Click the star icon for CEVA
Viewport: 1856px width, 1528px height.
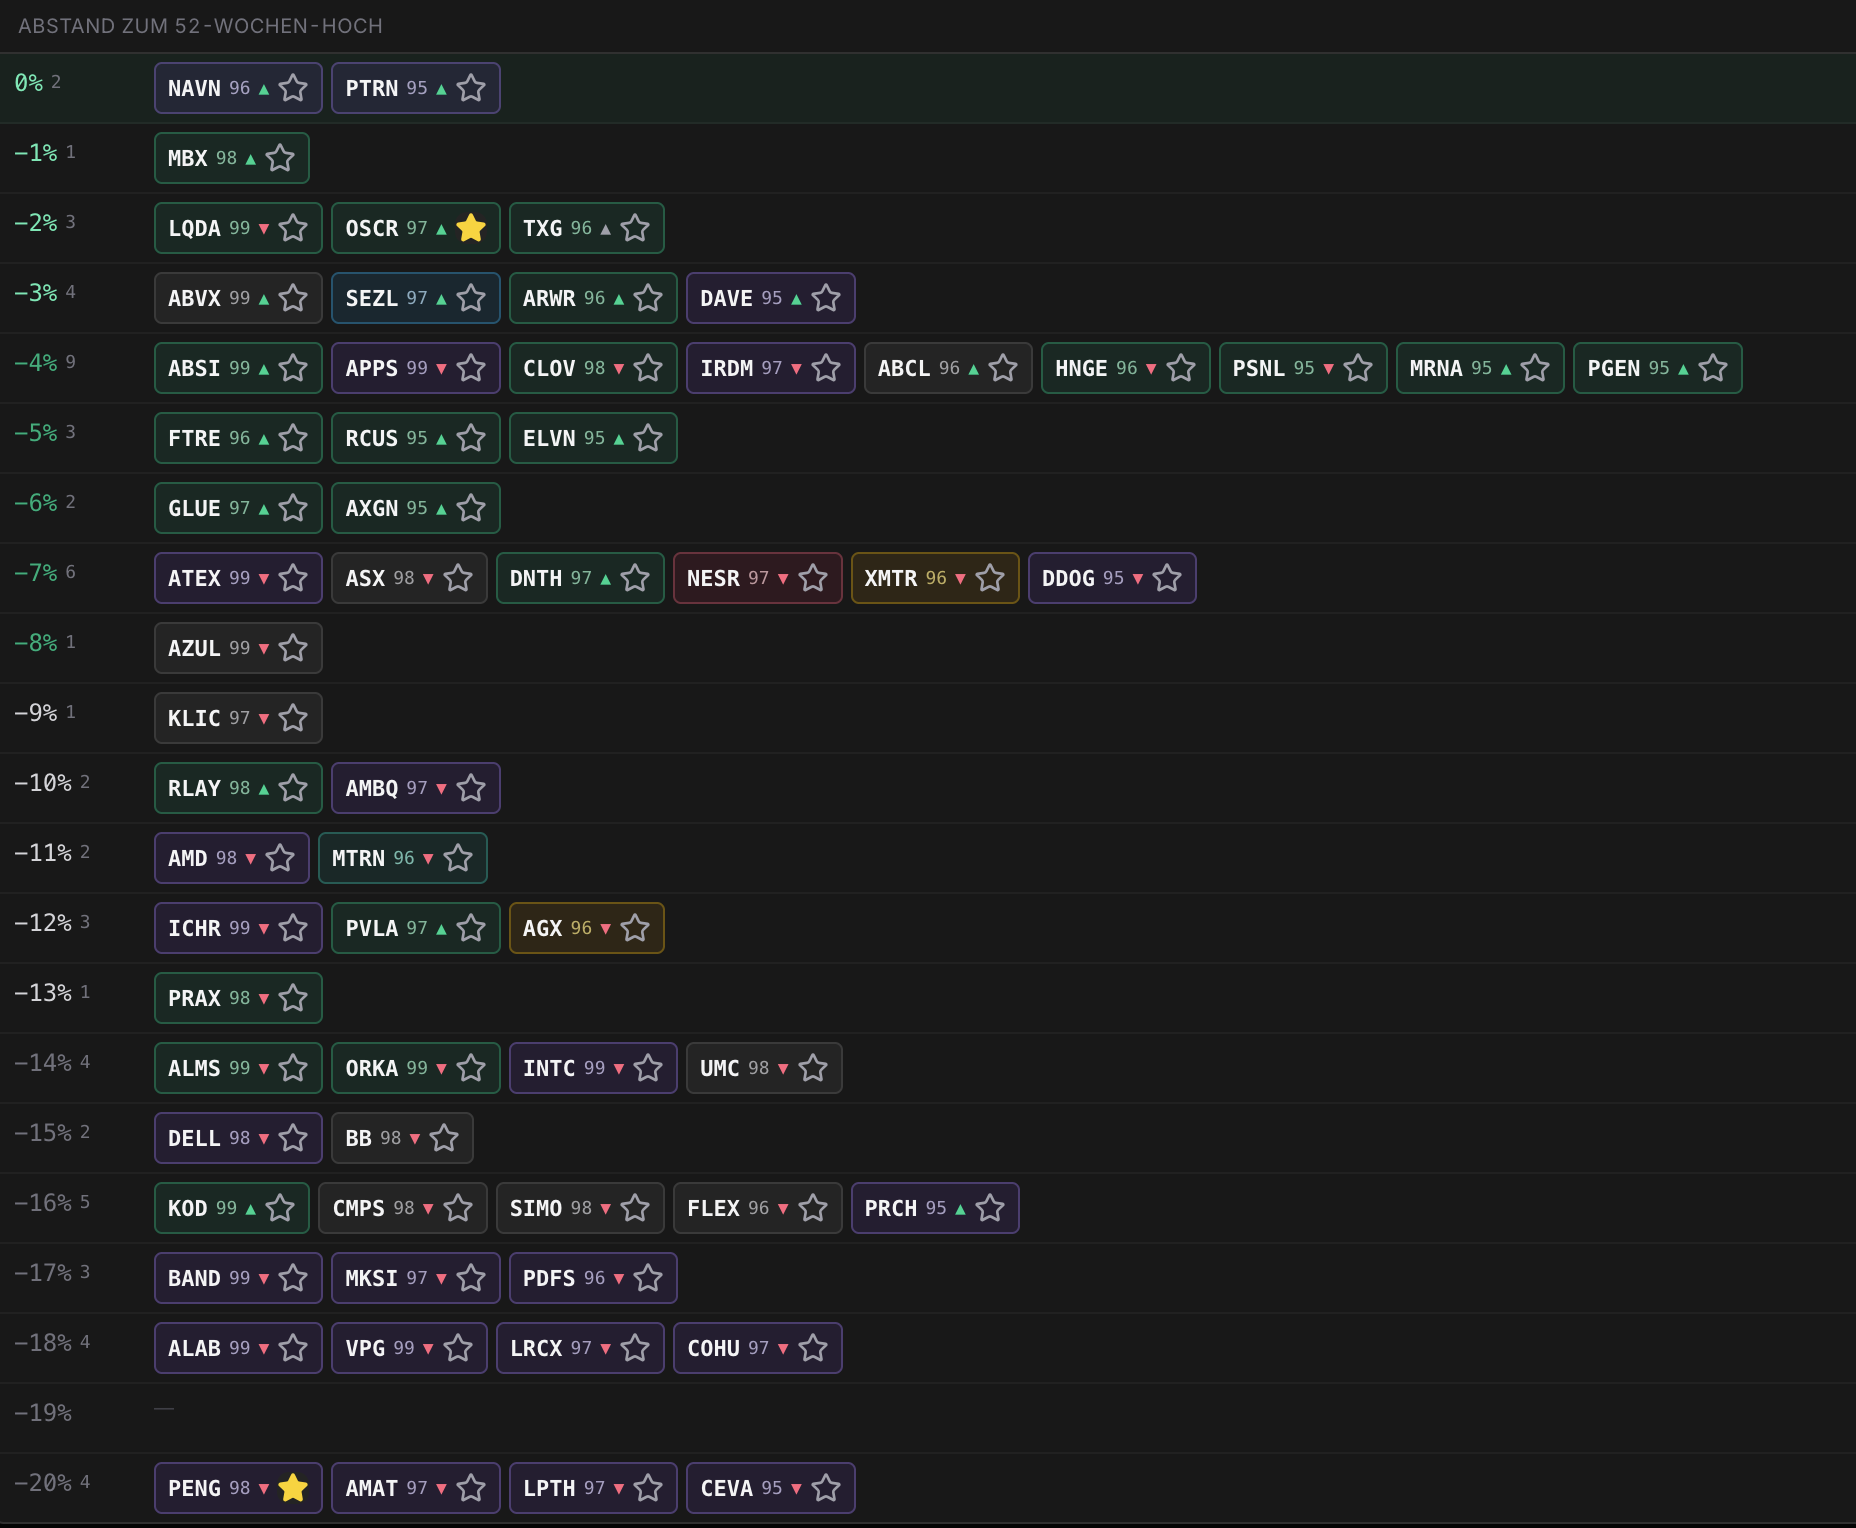tap(826, 1488)
